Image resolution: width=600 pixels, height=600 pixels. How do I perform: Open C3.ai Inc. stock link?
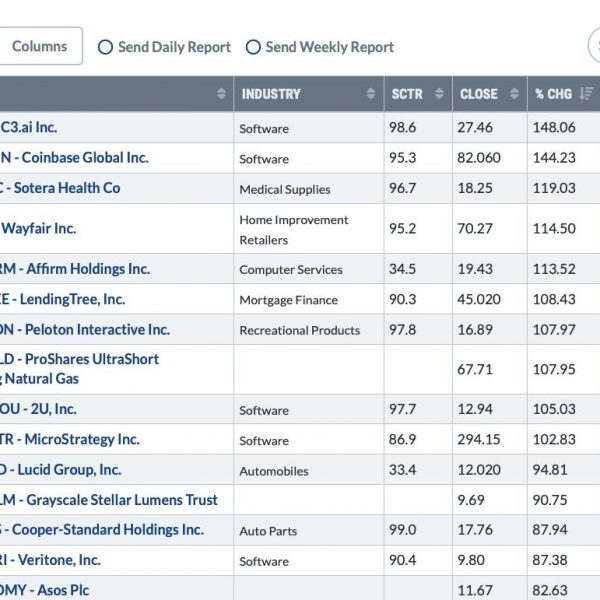tap(29, 127)
